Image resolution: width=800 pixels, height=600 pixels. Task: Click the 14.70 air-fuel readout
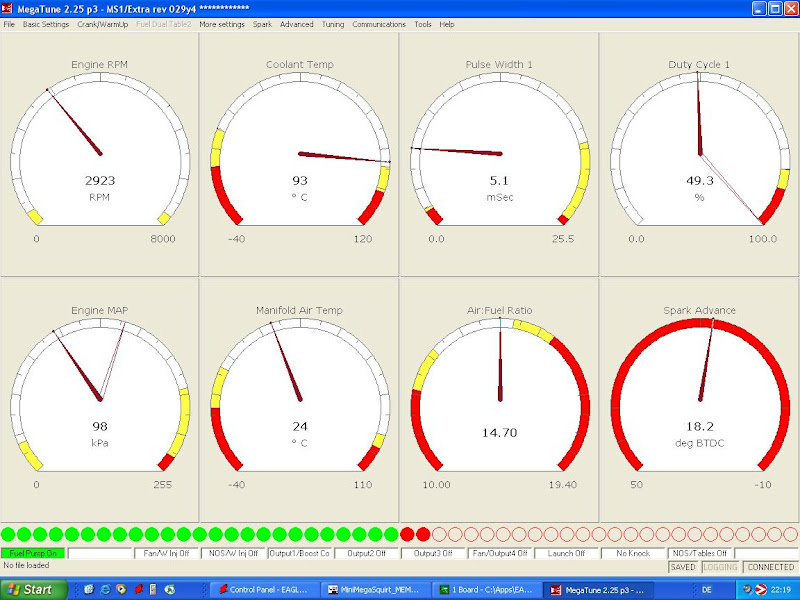(x=499, y=433)
